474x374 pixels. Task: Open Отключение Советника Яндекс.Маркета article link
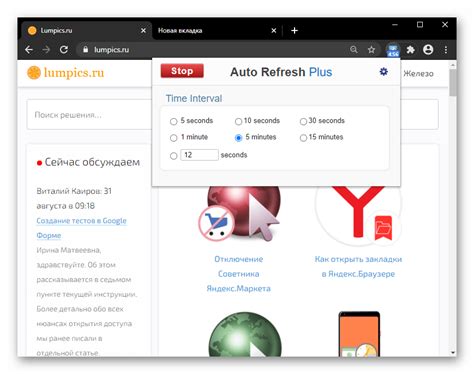[x=239, y=274]
